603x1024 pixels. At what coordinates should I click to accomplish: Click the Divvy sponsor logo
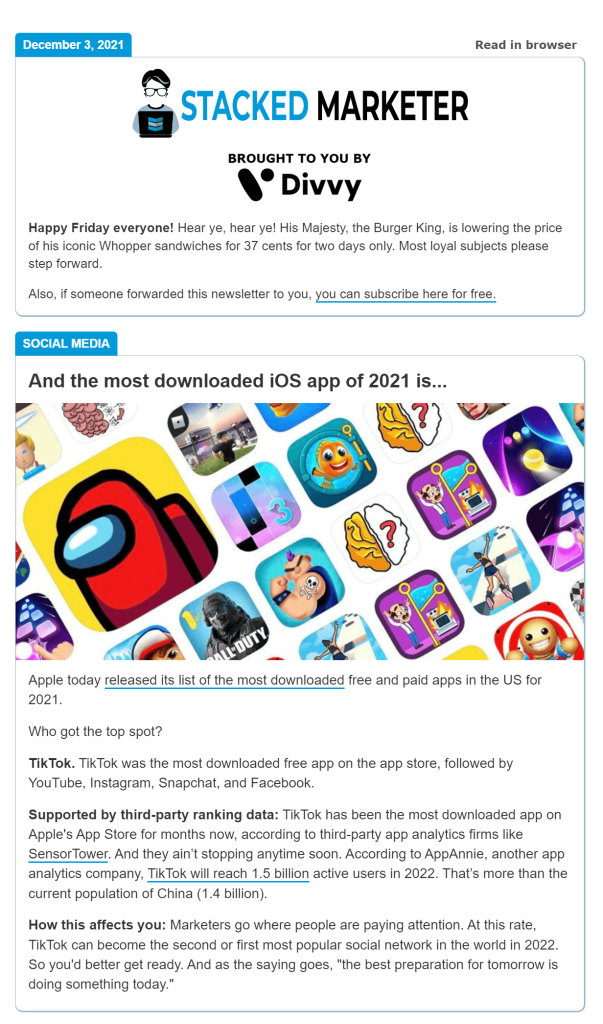click(299, 185)
